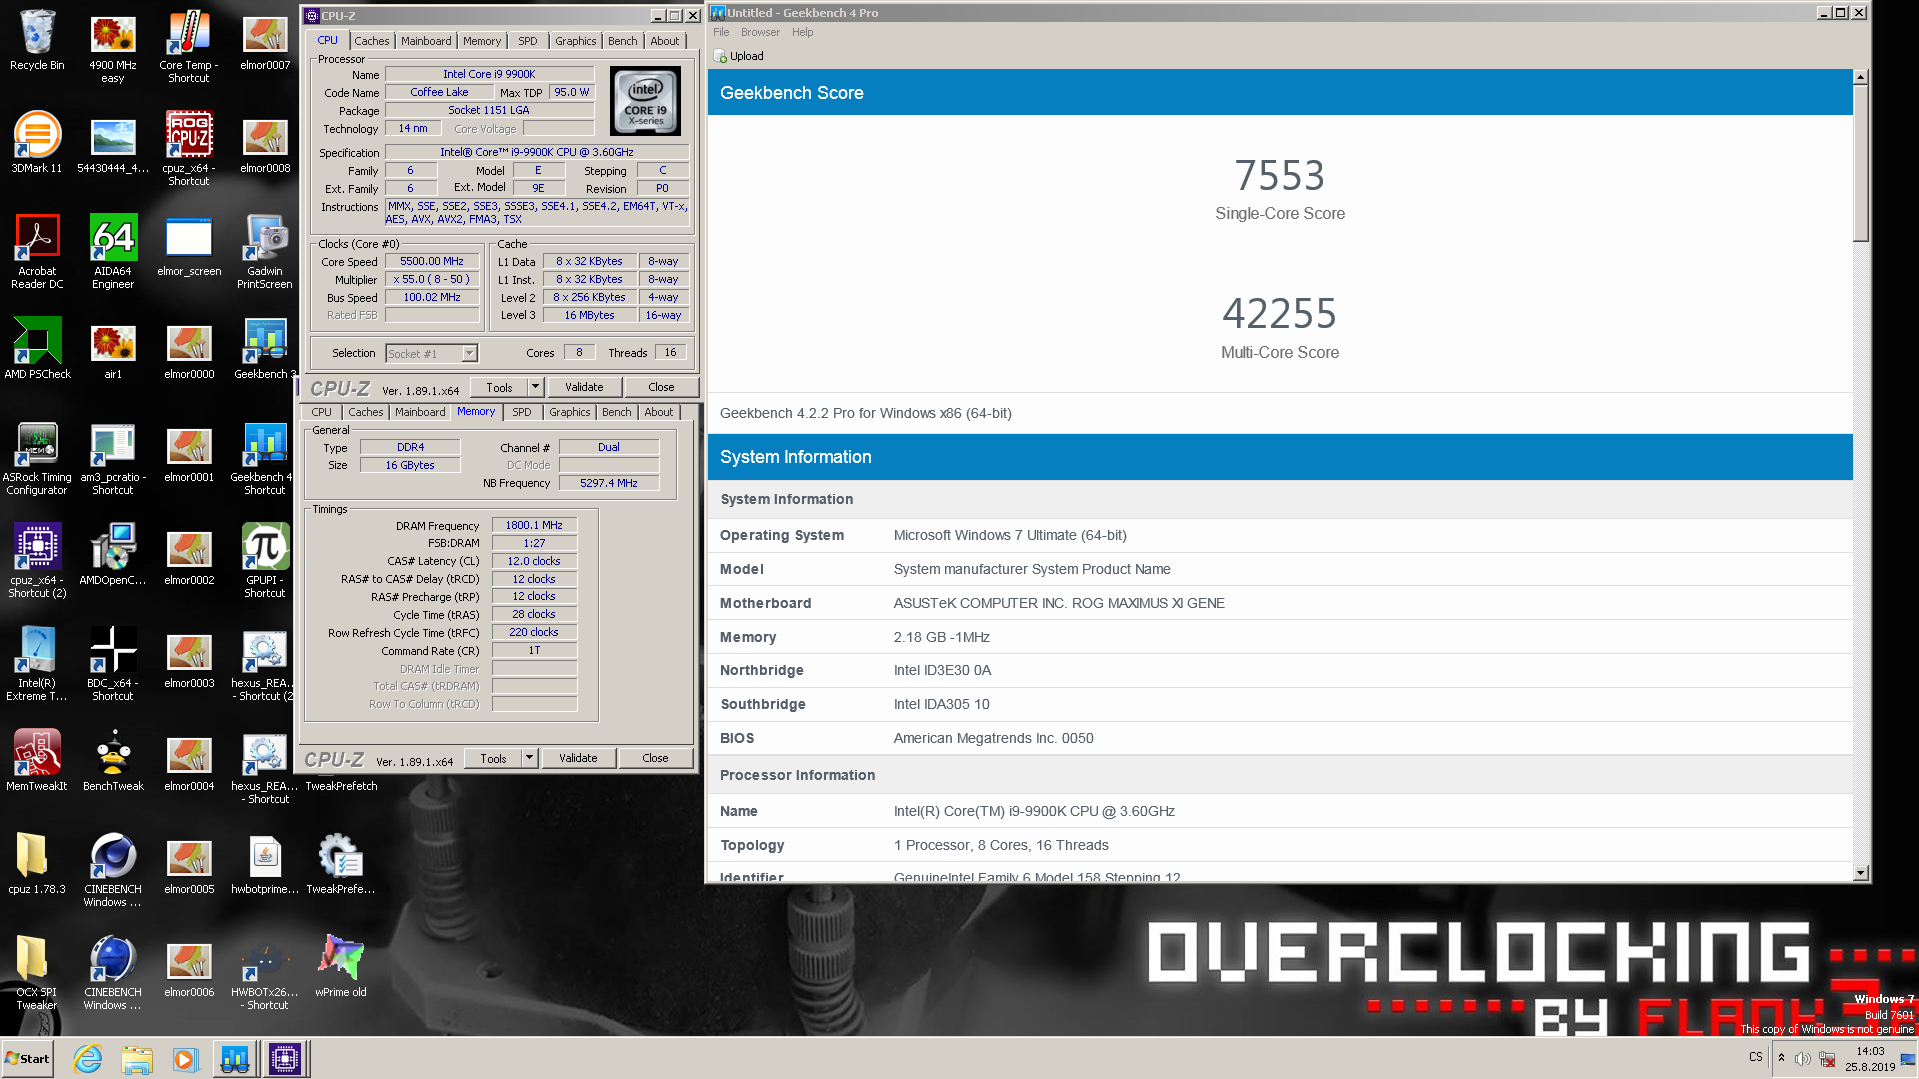The height and width of the screenshot is (1079, 1919).
Task: Open Tools dropdown arrow in upper CPU-Z
Action: click(536, 387)
